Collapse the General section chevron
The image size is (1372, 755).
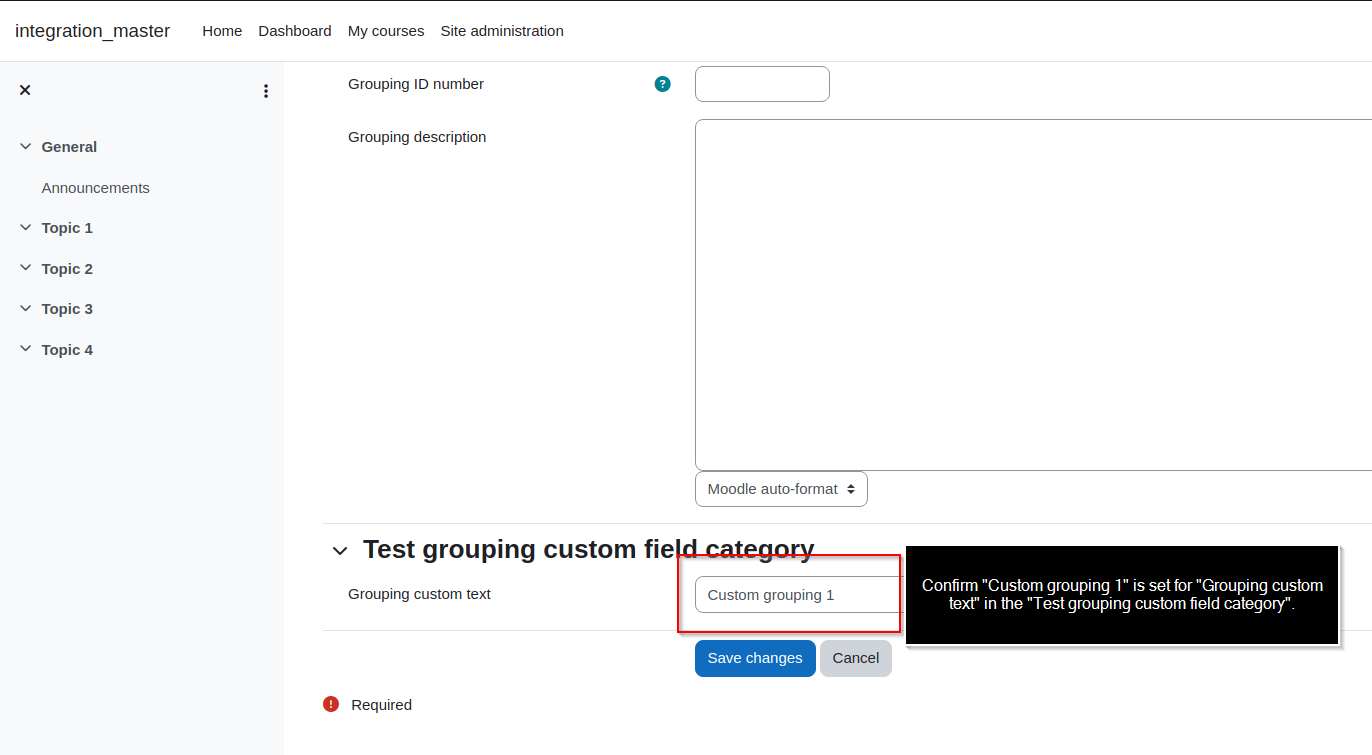point(25,147)
